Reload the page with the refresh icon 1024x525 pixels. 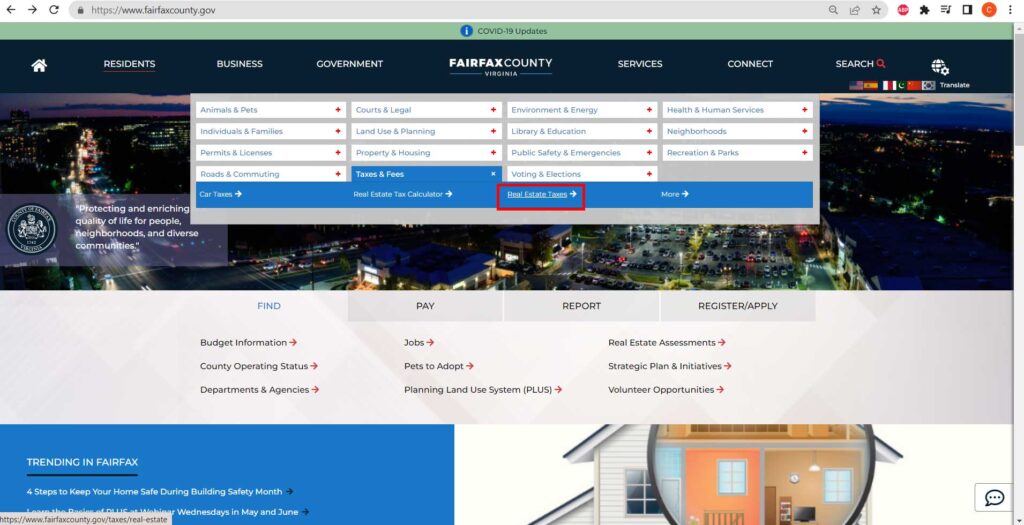[x=54, y=10]
